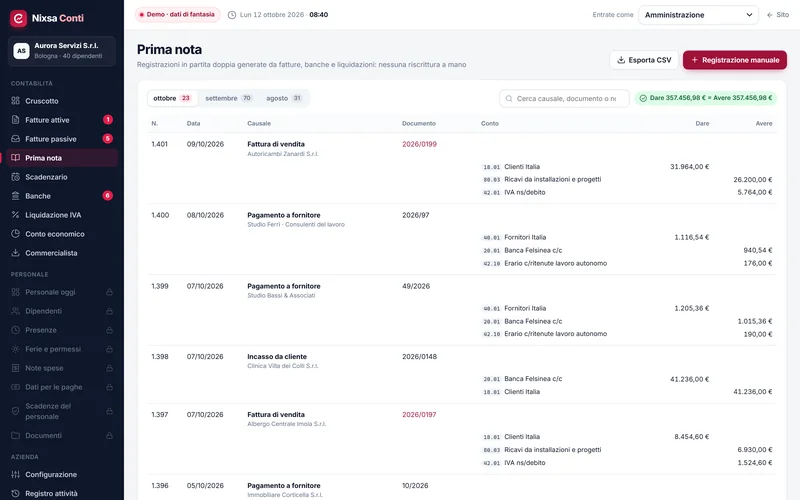
Task: Click Clinica Villa dei Colli S.r.l.
Action: point(283,366)
